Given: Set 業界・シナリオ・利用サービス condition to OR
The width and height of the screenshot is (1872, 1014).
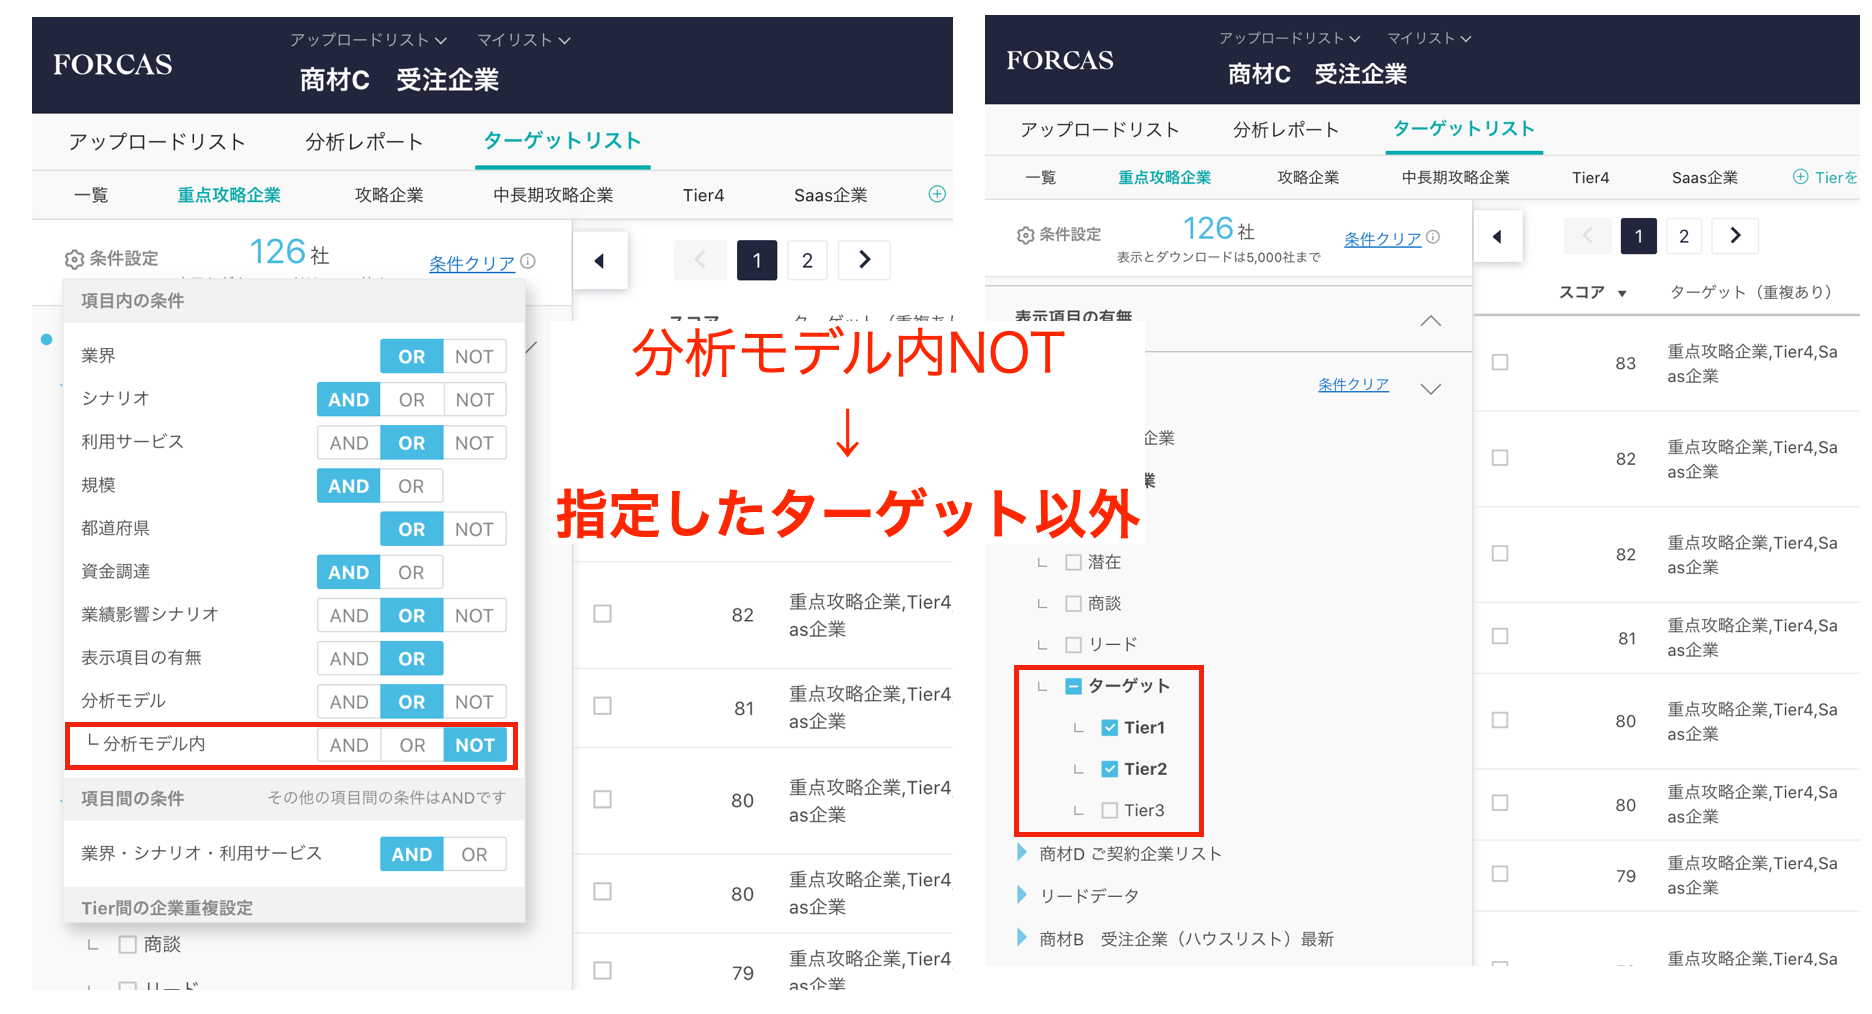Looking at the screenshot, I should tap(474, 855).
